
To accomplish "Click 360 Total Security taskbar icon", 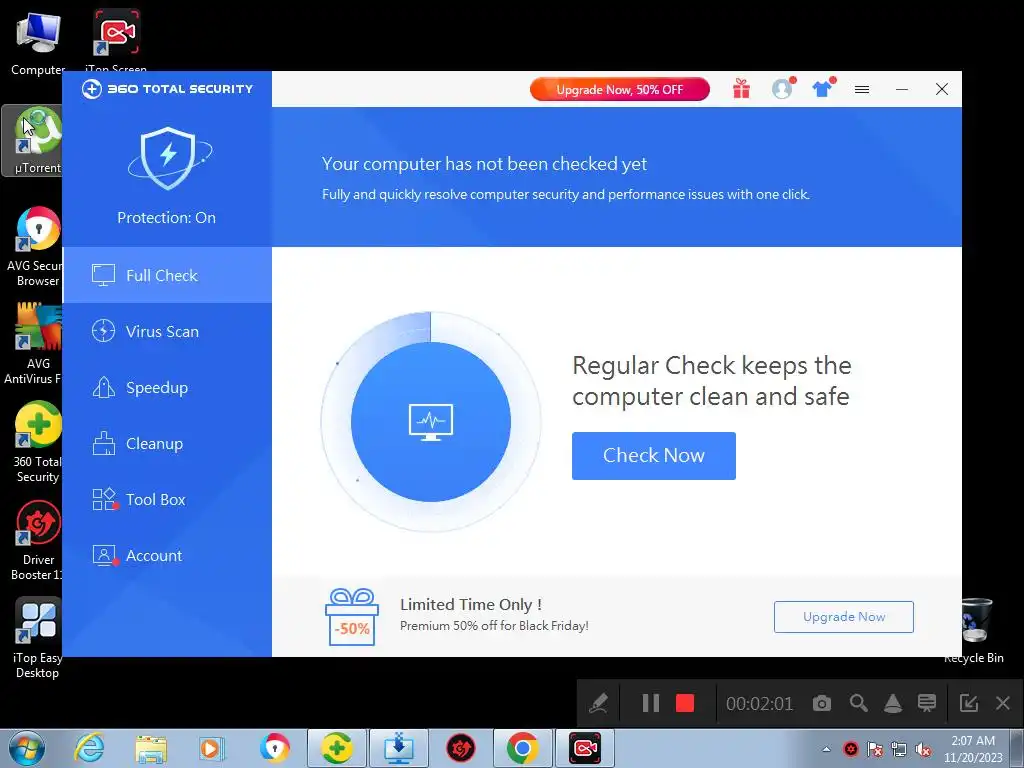I will (336, 748).
